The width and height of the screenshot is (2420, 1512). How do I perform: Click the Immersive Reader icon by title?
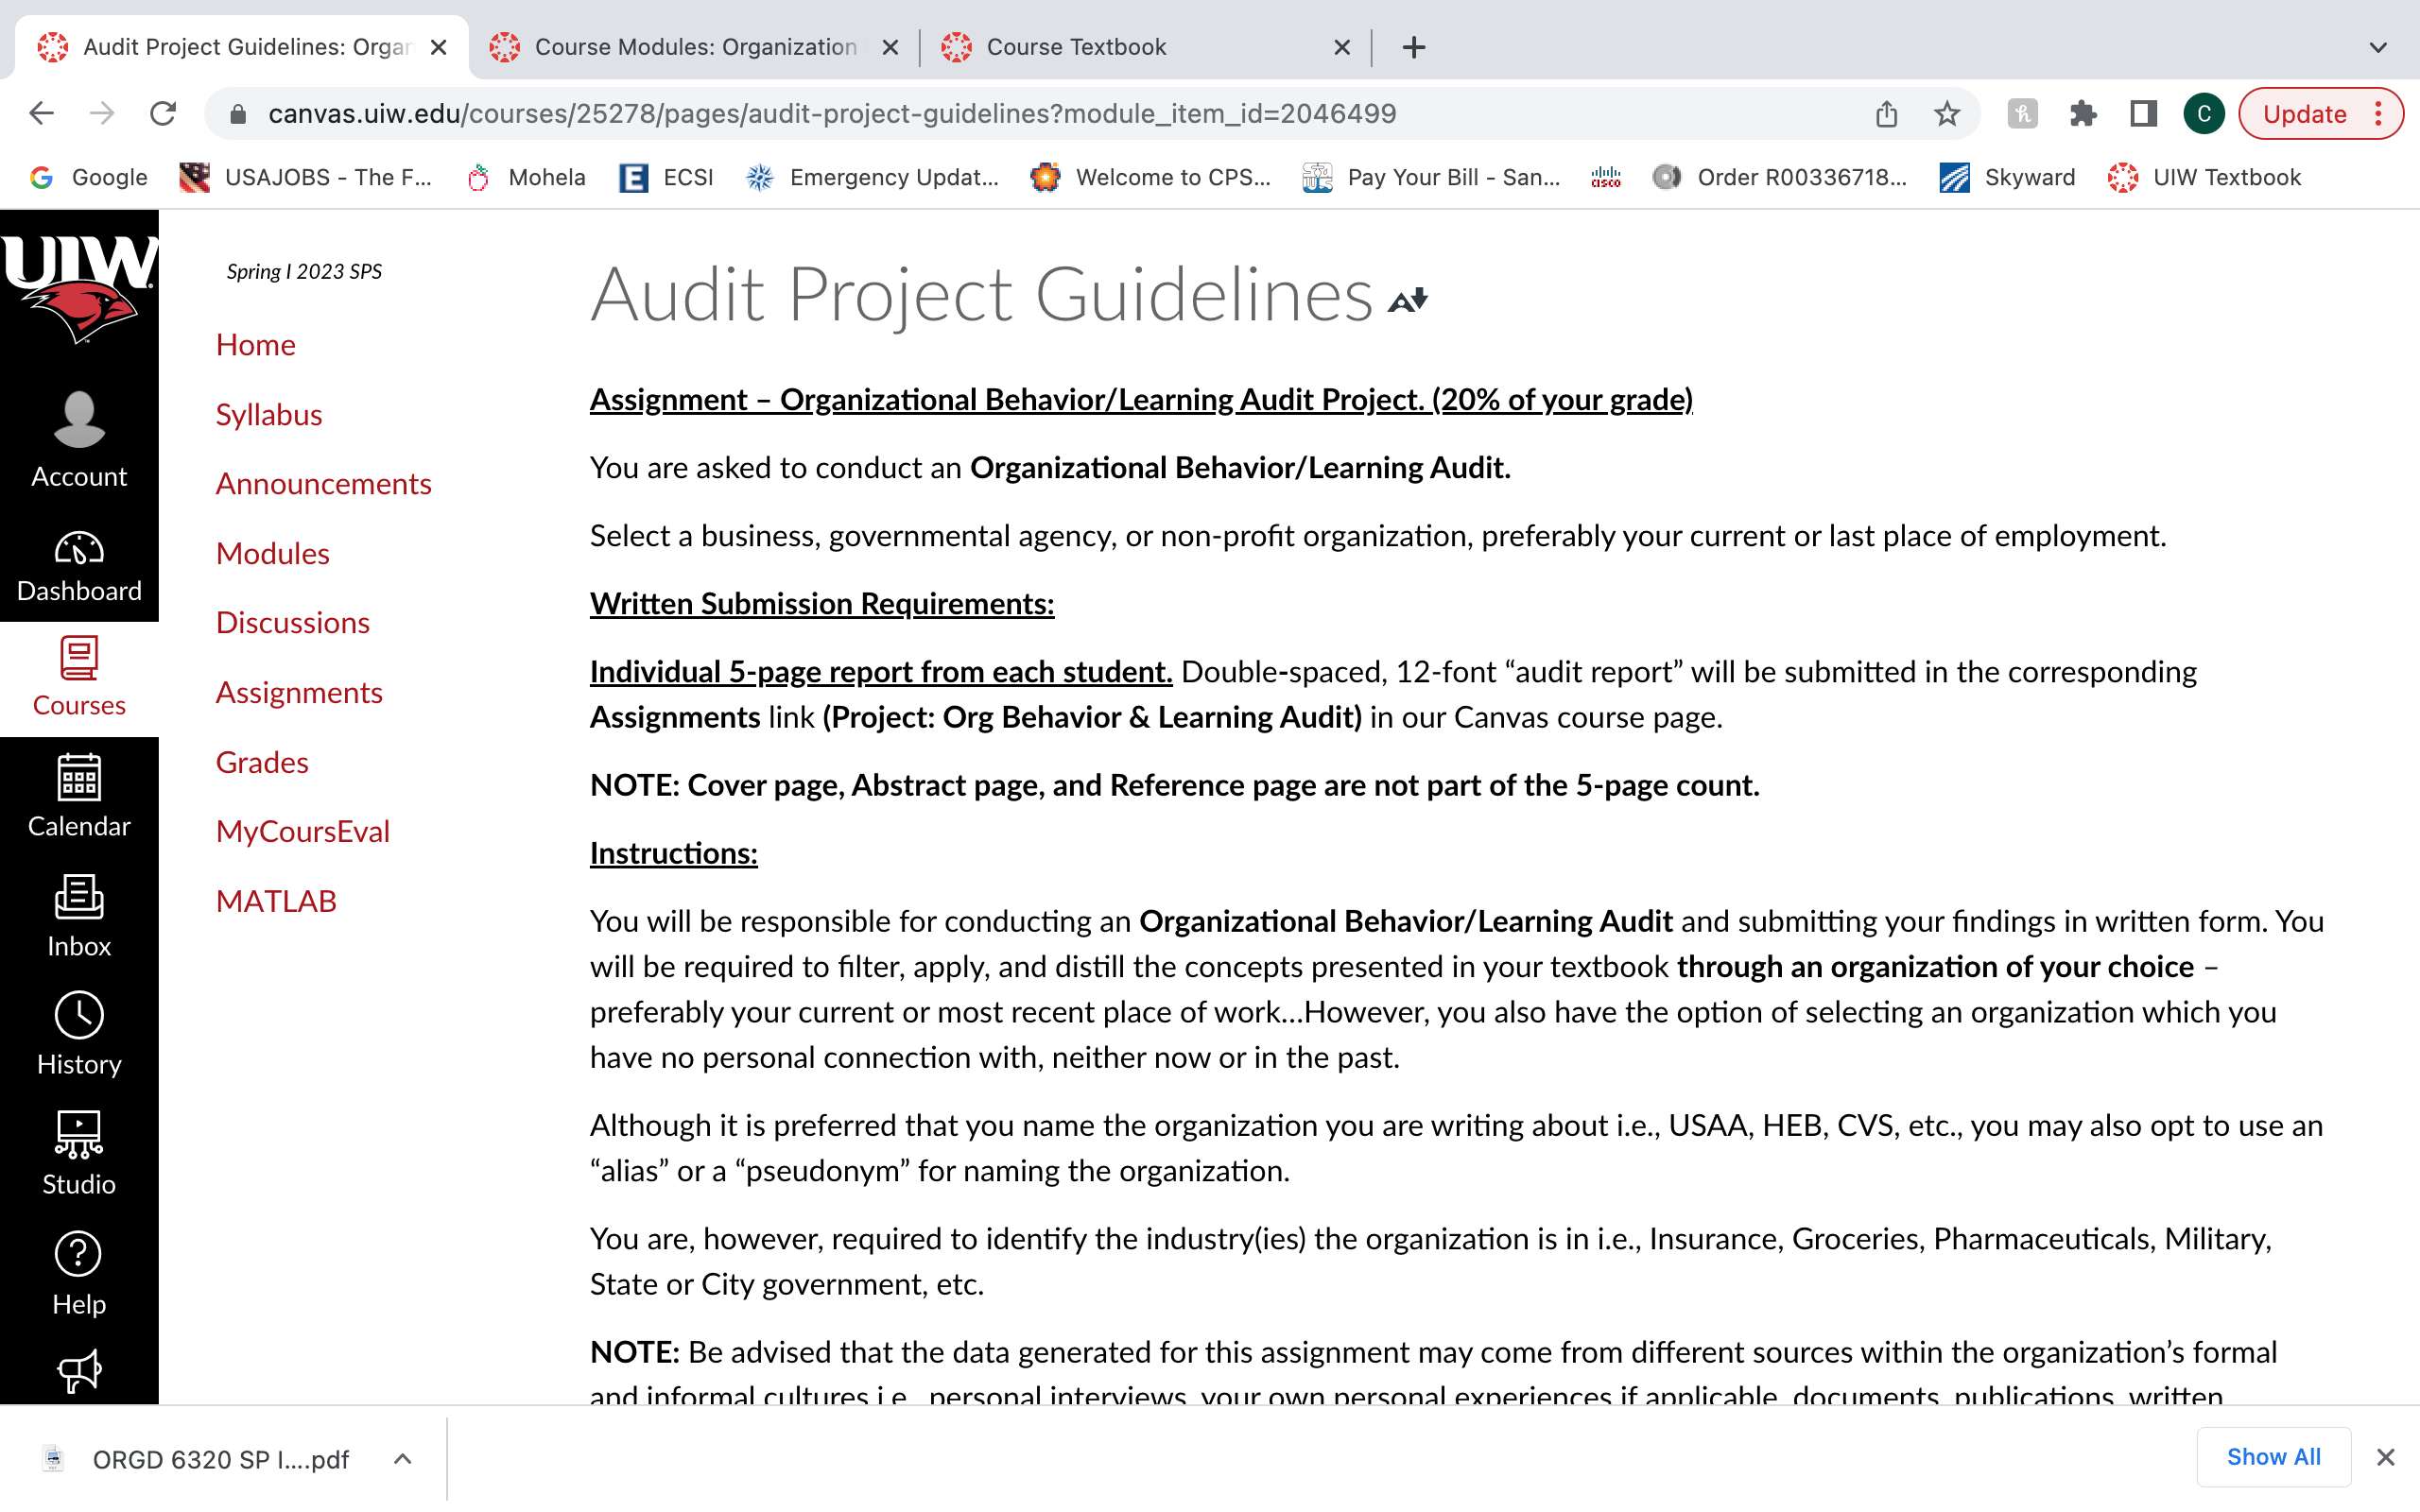point(1408,300)
